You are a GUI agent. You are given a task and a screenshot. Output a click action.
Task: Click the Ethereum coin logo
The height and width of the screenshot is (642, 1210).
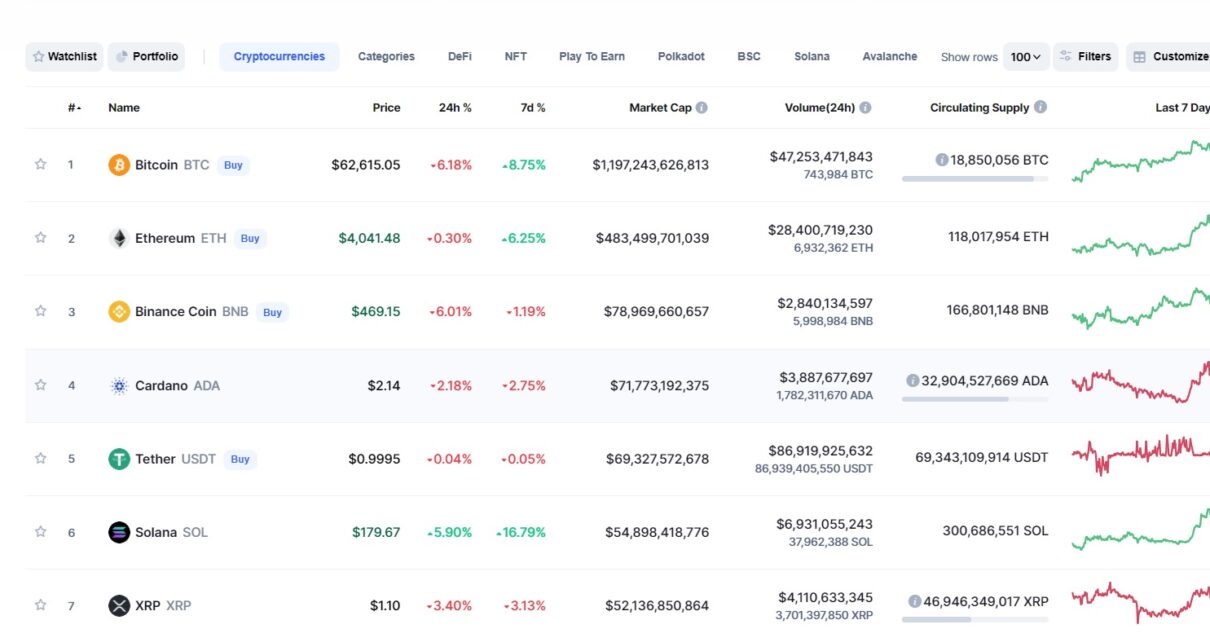pos(119,238)
